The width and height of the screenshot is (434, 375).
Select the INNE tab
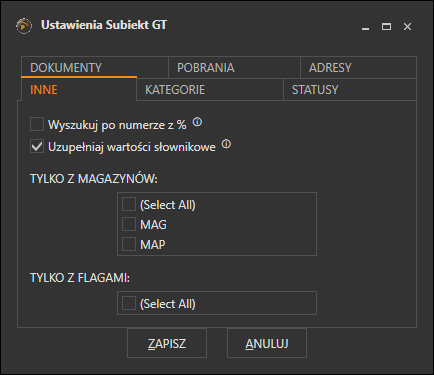click(79, 90)
